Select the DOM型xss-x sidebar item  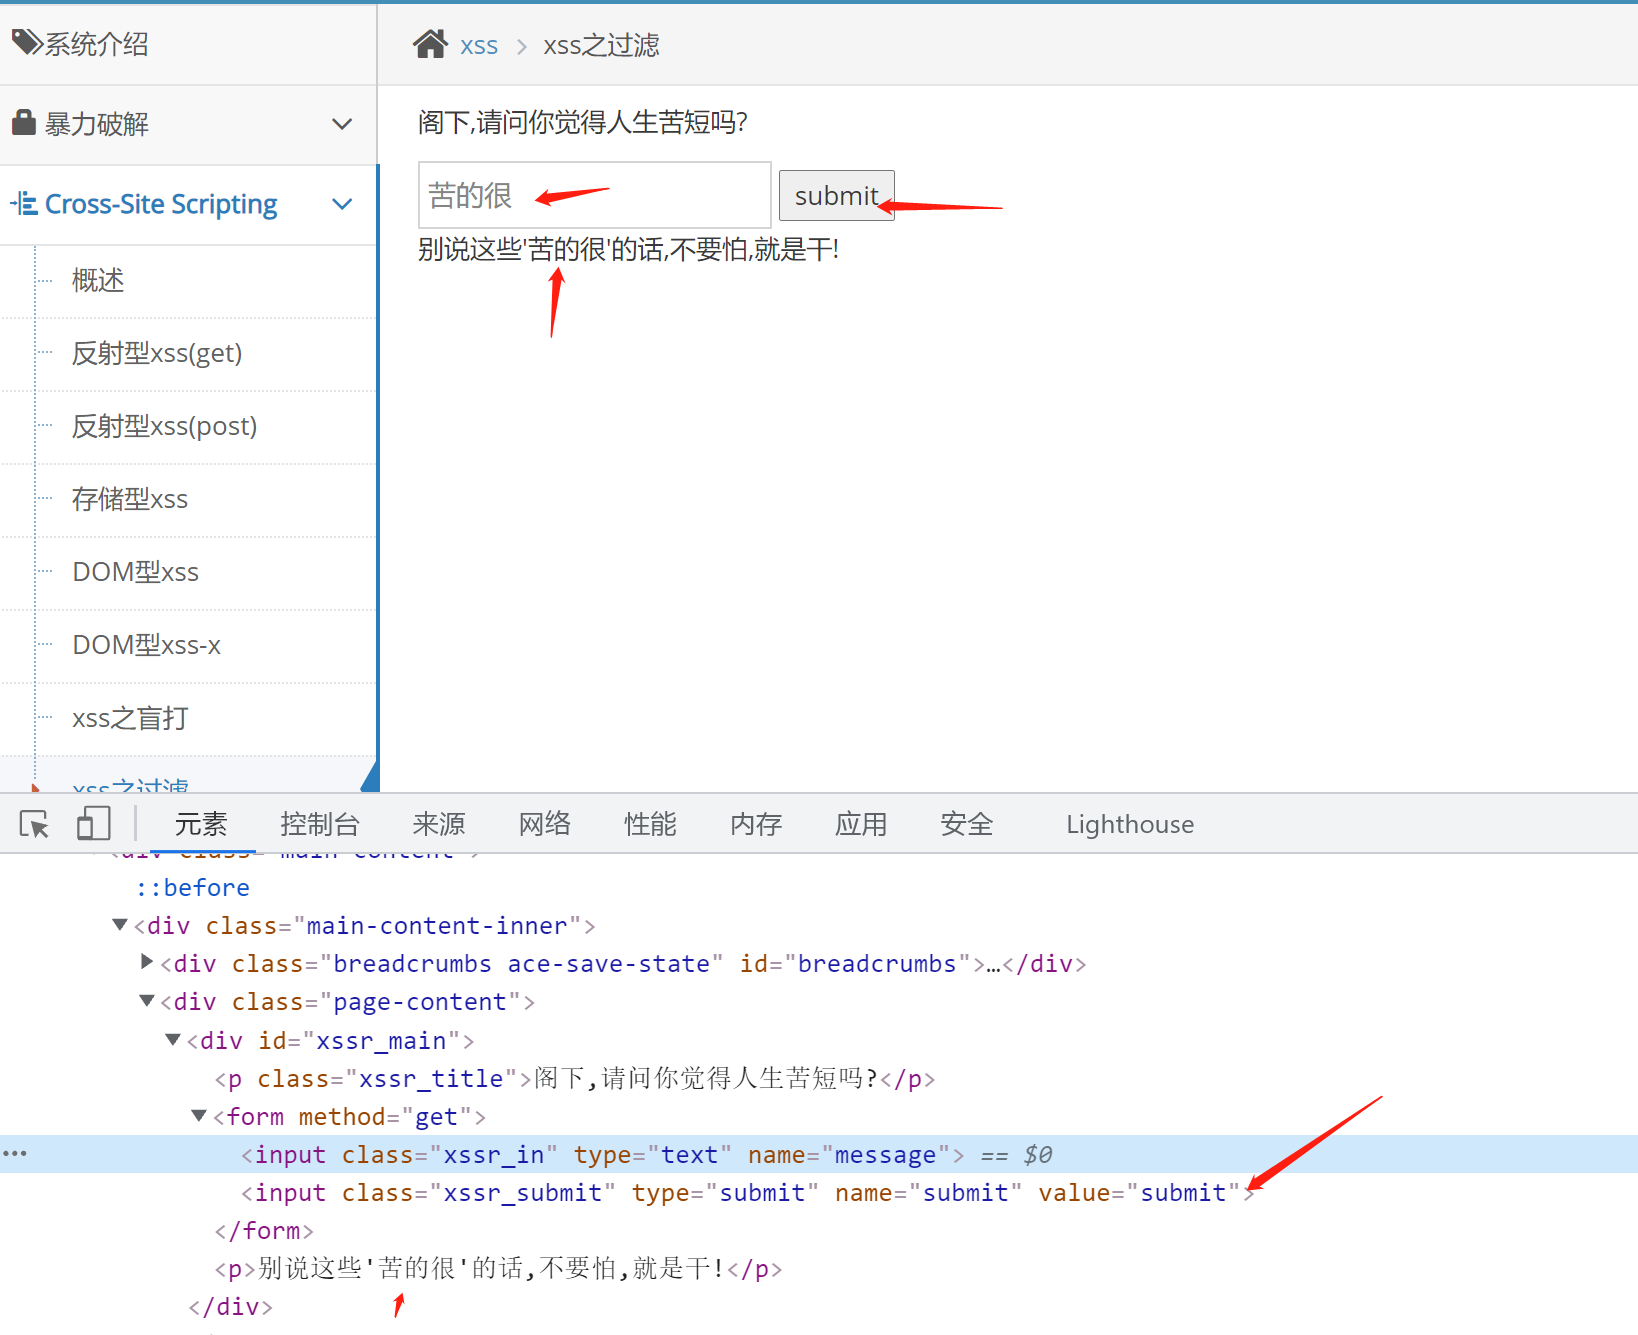147,645
